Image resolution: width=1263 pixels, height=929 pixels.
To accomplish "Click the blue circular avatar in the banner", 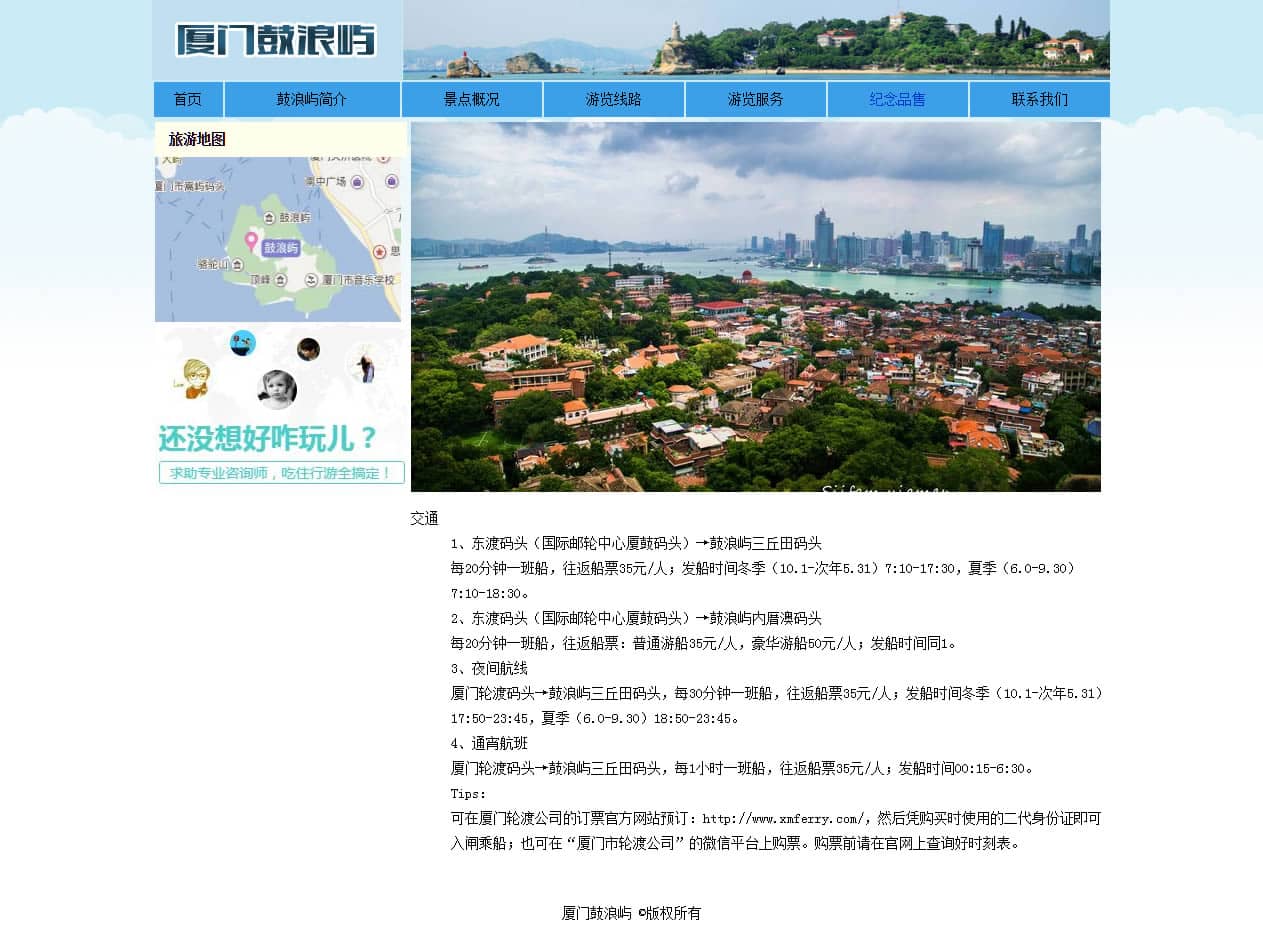I will coord(243,343).
